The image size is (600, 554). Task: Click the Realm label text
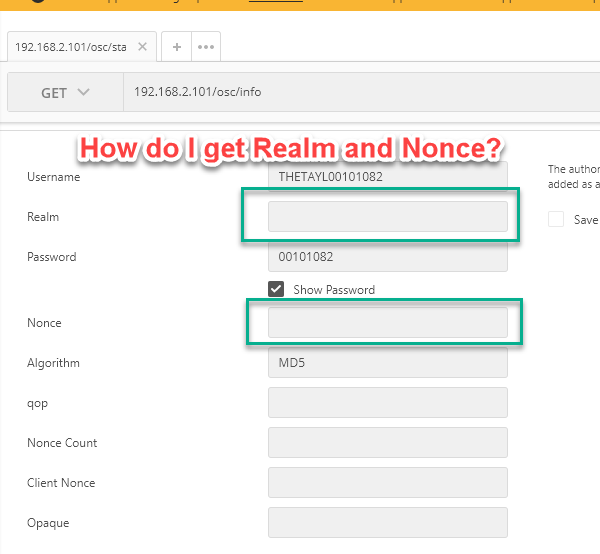(x=43, y=217)
